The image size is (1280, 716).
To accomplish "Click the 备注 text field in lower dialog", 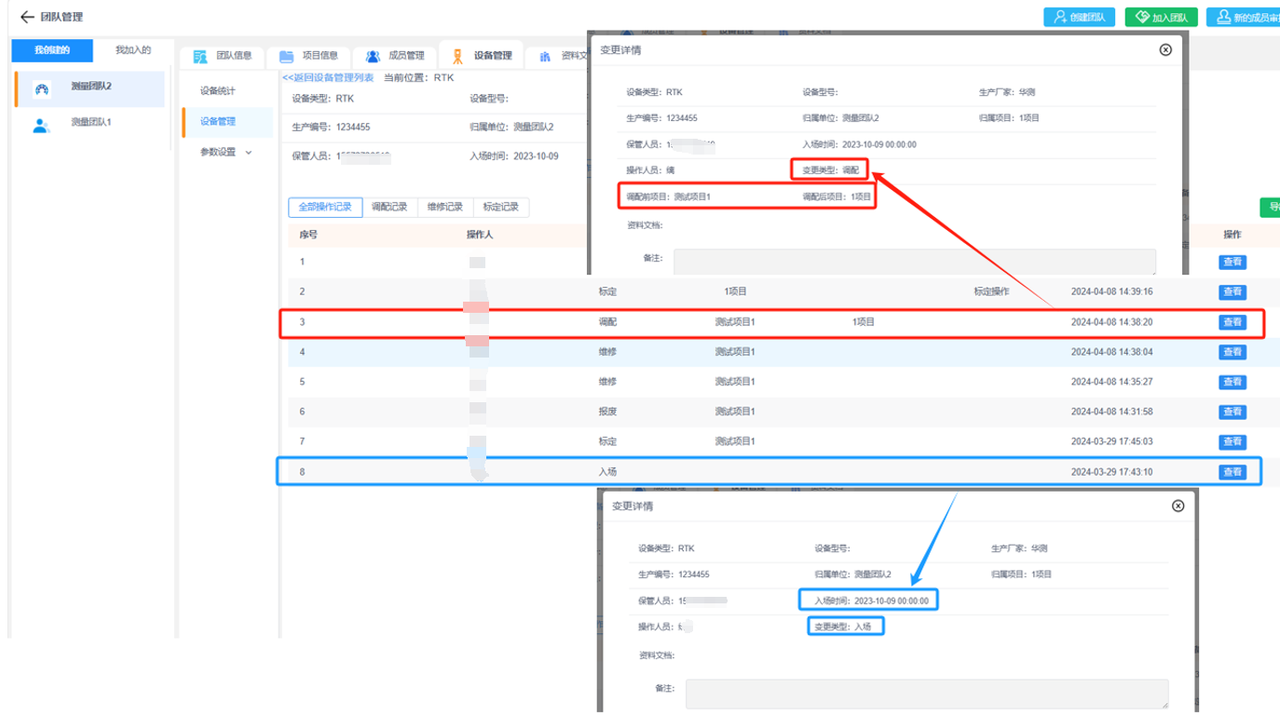I will (926, 694).
